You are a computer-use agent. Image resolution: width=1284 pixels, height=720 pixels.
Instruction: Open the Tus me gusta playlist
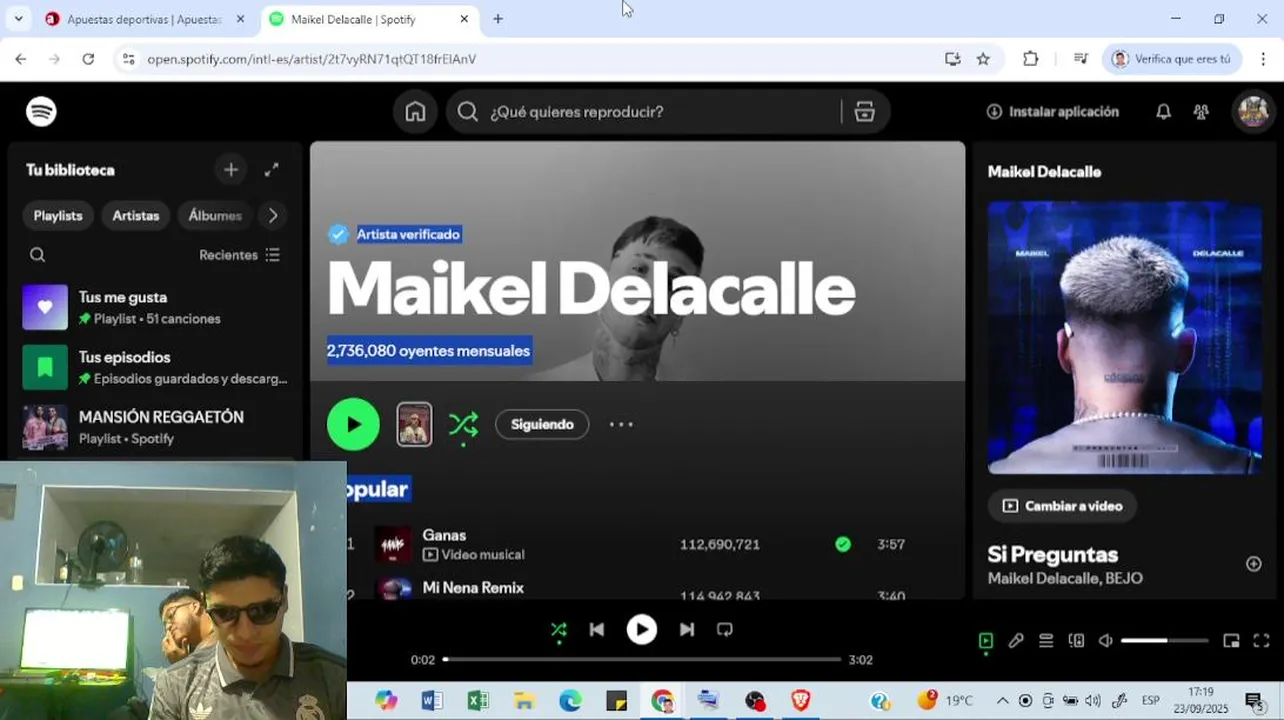155,307
